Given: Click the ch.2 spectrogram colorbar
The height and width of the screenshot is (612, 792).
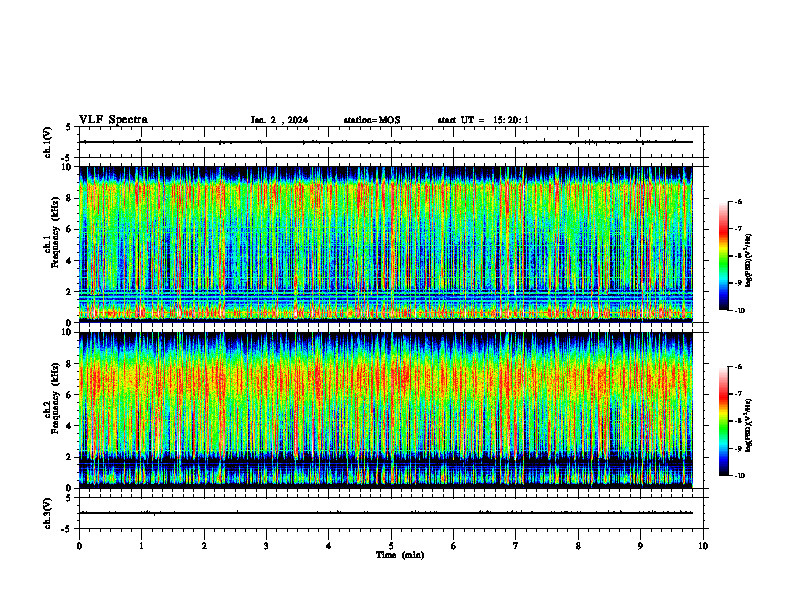Looking at the screenshot, I should tap(723, 421).
